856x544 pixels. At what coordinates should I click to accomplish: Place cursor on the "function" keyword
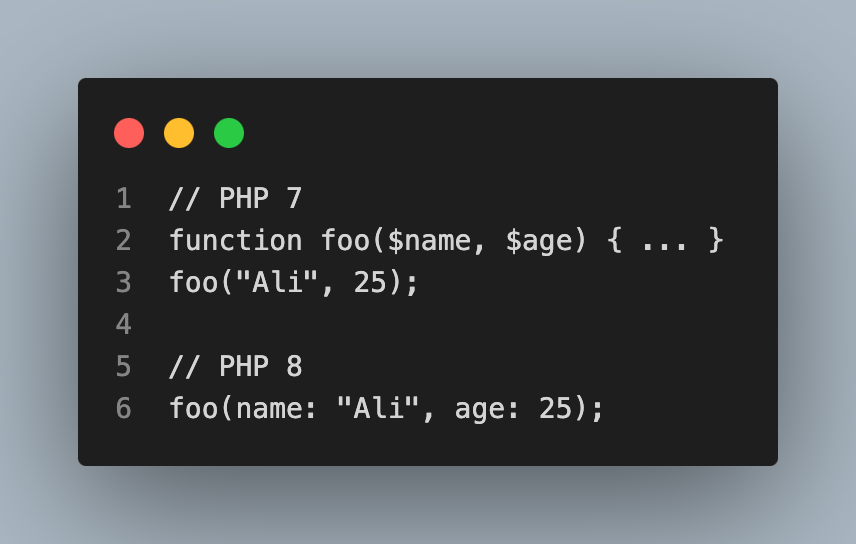pos(236,241)
